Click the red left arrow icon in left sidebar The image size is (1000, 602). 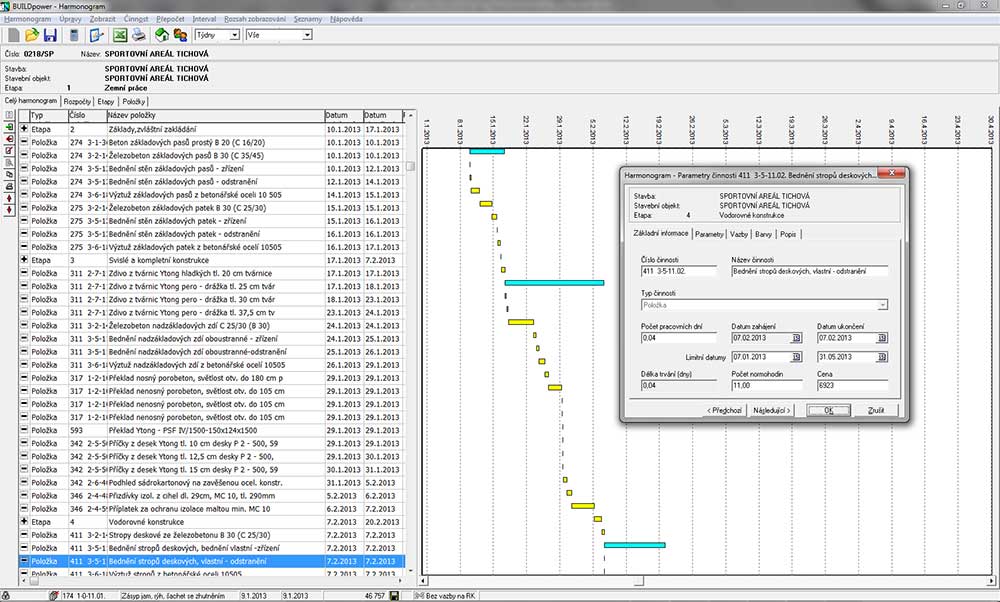click(9, 139)
